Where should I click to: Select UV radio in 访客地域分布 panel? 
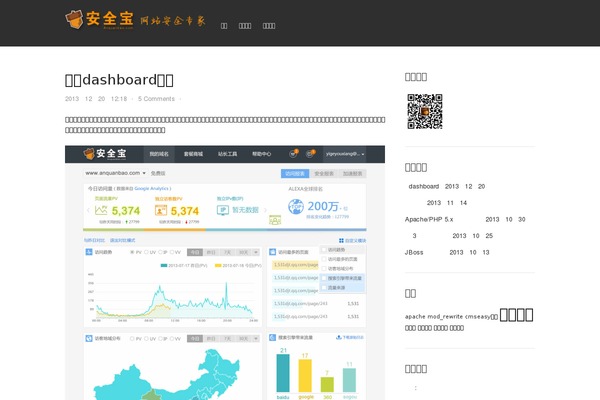coord(146,339)
